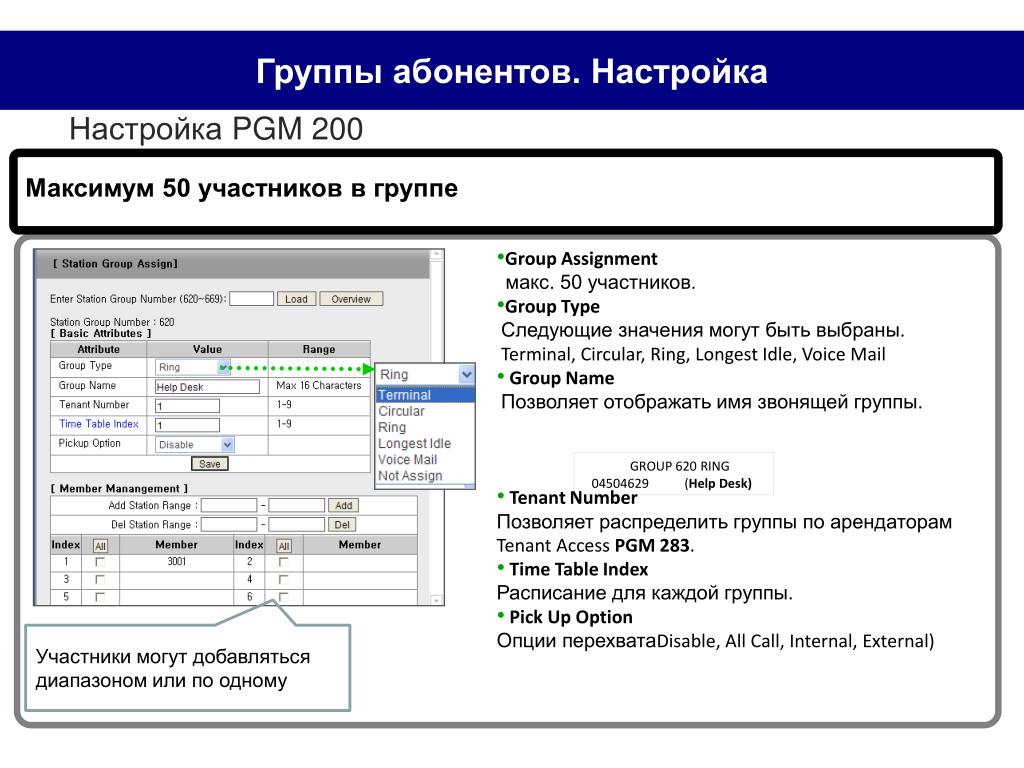
Task: Click the All button beside even Index
Action: (x=283, y=546)
